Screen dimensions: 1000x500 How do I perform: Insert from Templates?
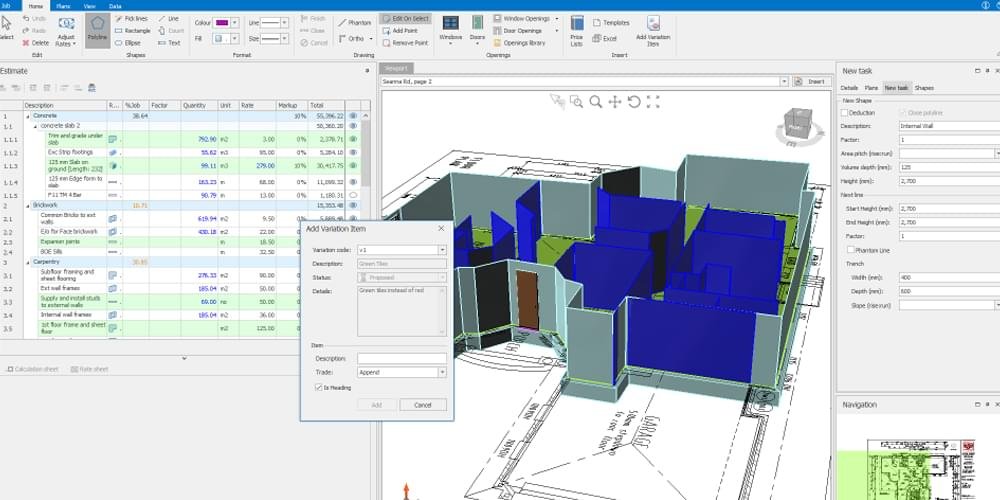pyautogui.click(x=611, y=22)
